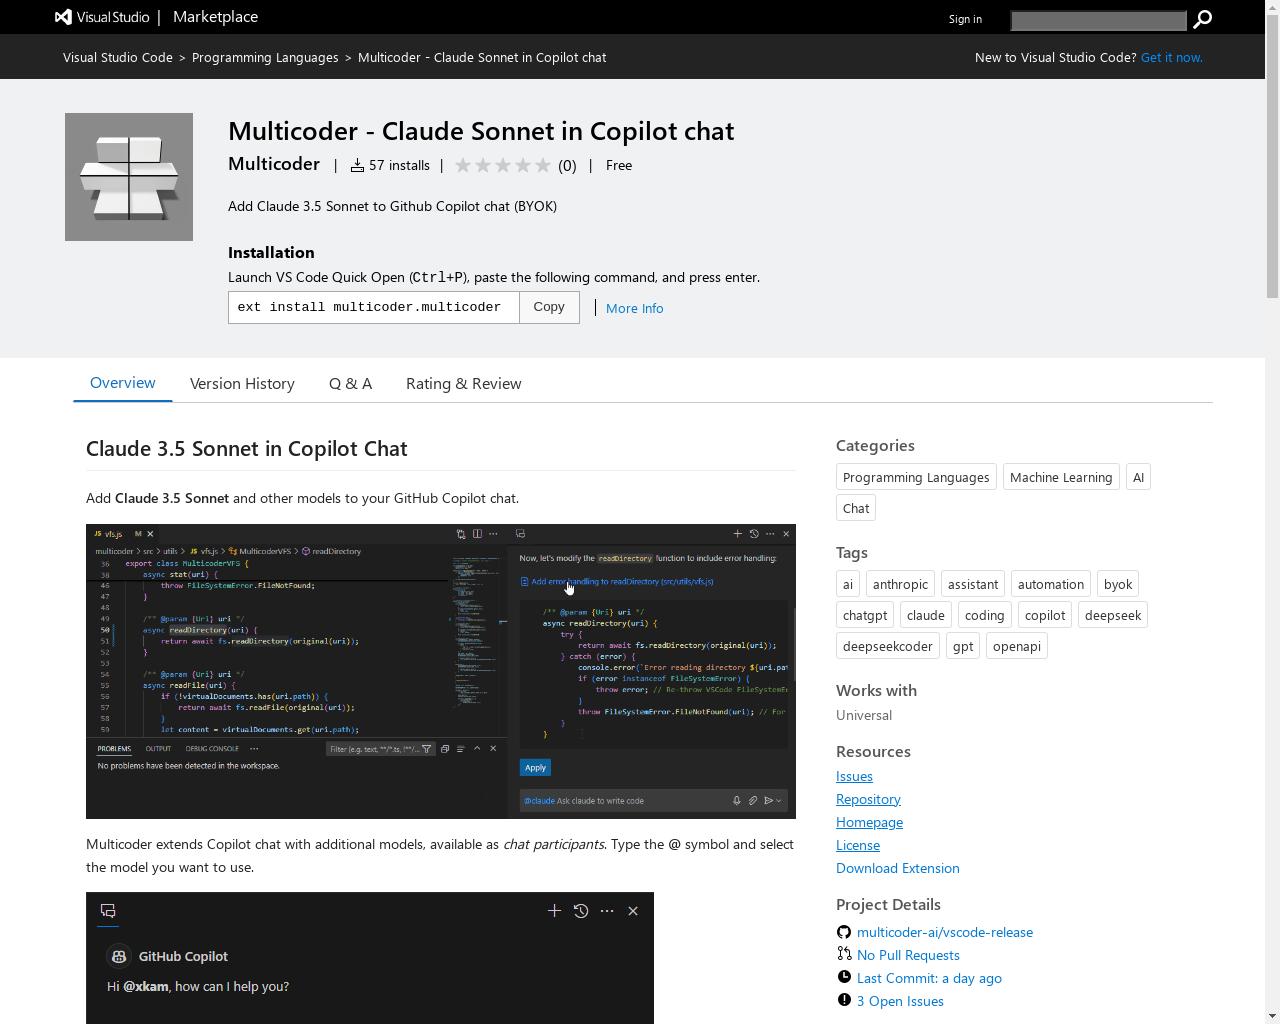Open the 3 Open Issues link

[x=900, y=1001]
